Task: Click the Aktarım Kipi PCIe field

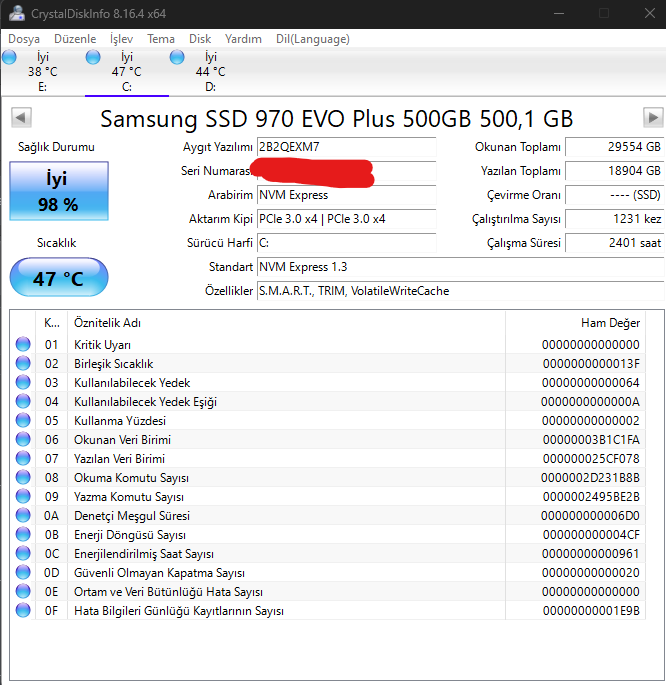Action: tap(346, 219)
